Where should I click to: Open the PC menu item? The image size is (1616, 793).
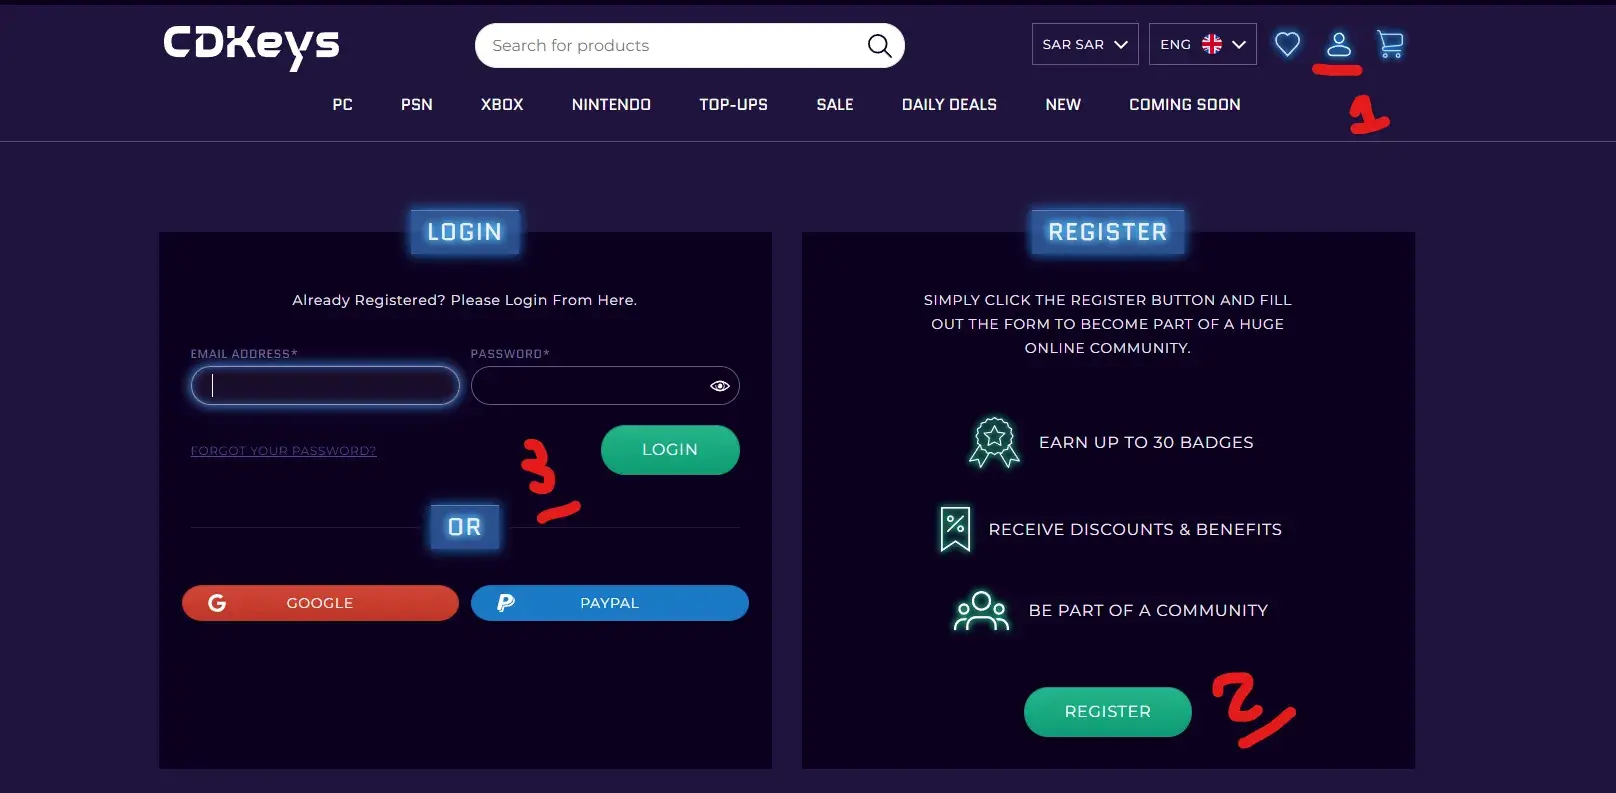click(342, 105)
